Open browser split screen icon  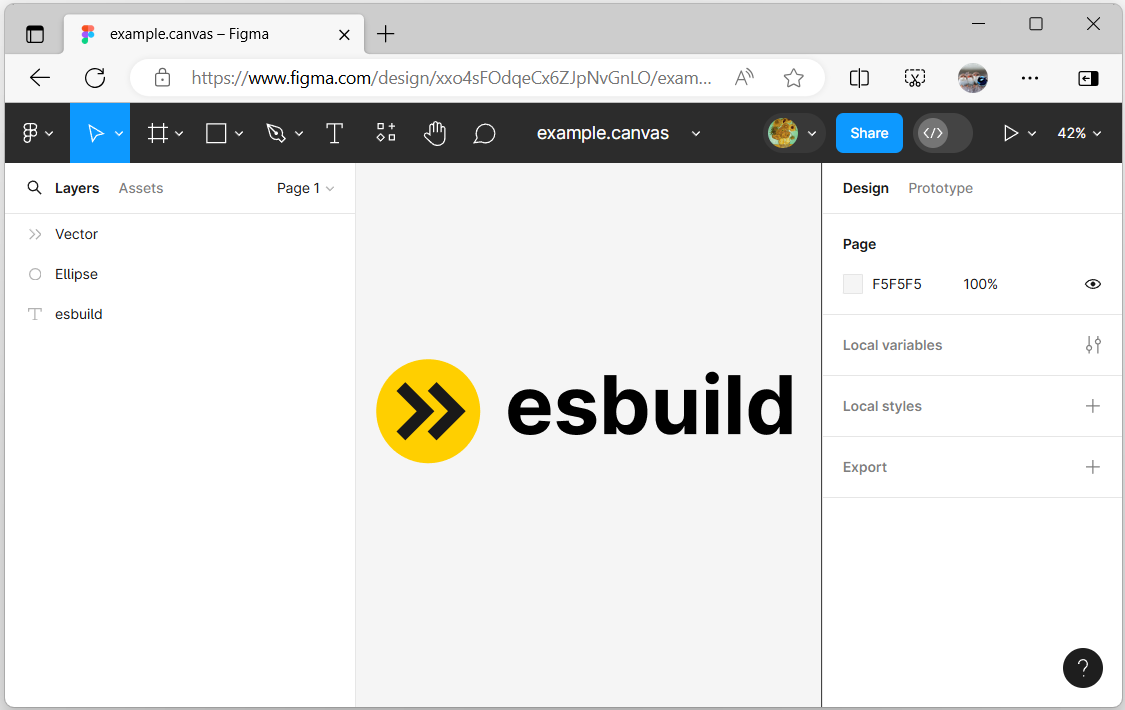859,77
